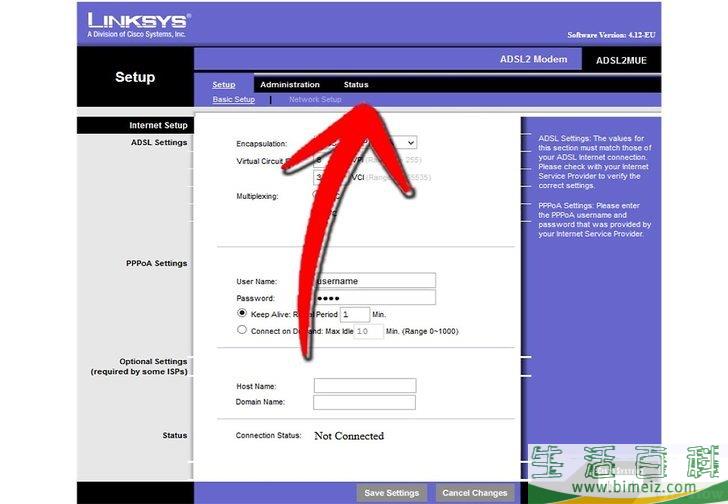The height and width of the screenshot is (504, 728).
Task: Click the Linksys logo
Action: [139, 25]
